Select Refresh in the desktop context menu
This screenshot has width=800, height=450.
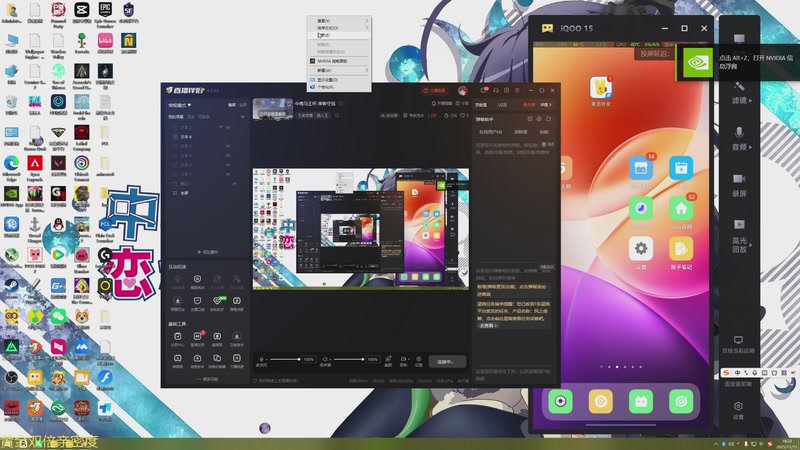coord(325,35)
